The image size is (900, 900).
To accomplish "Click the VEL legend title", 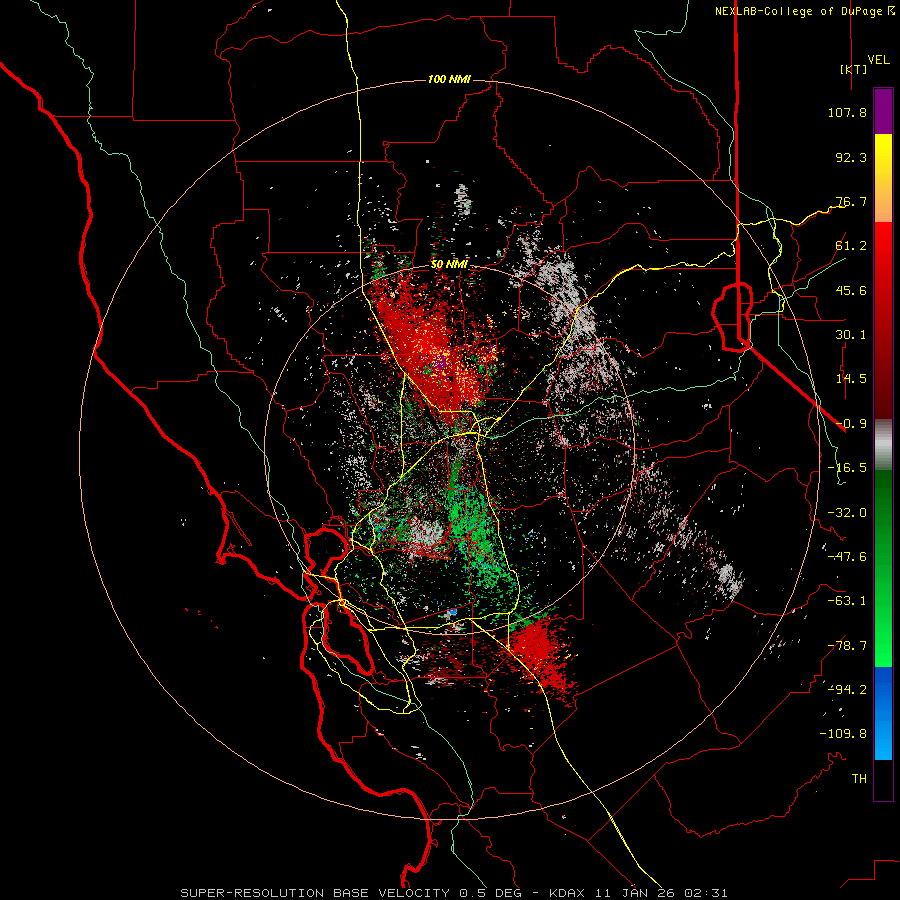I will pyautogui.click(x=878, y=59).
